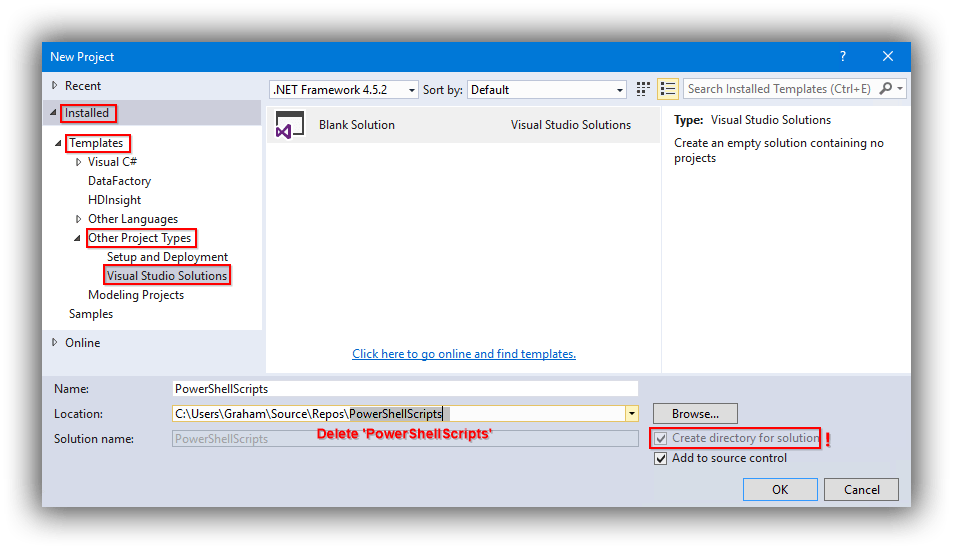Image resolution: width=953 pixels, height=549 pixels.
Task: Select Other Languages category
Action: (133, 219)
